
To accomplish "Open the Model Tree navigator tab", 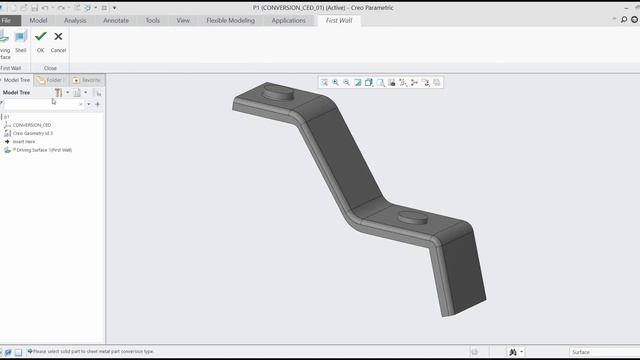I will (16, 80).
